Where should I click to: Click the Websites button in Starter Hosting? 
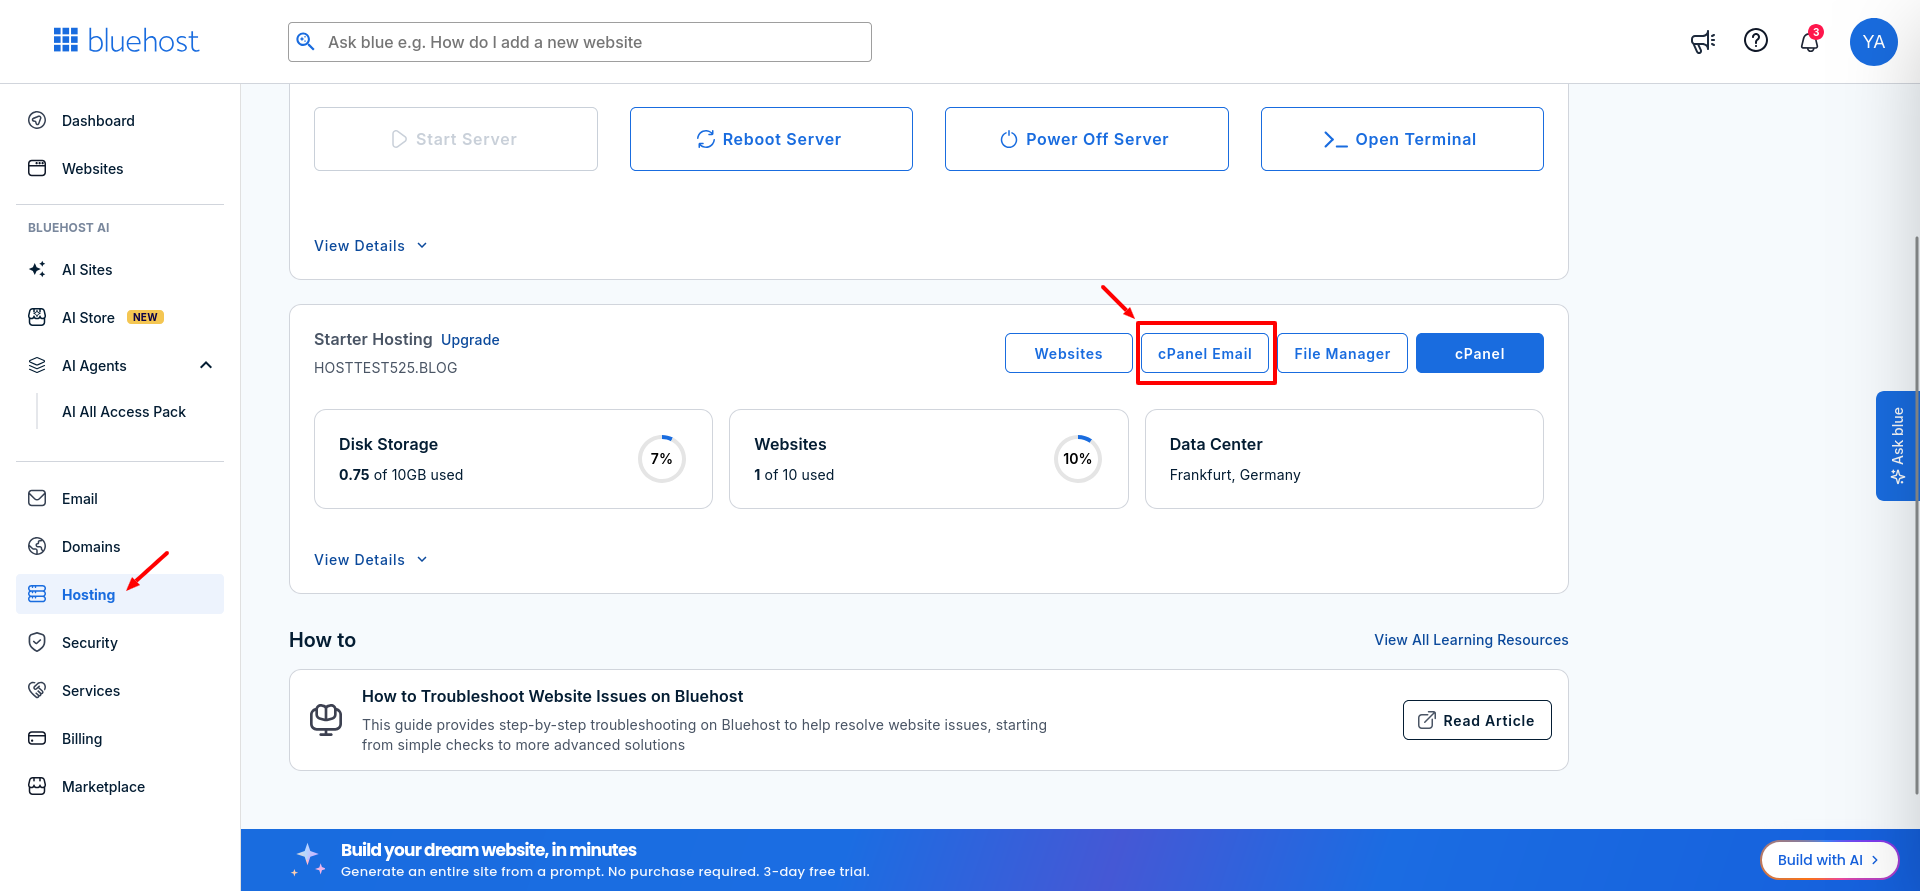point(1069,353)
